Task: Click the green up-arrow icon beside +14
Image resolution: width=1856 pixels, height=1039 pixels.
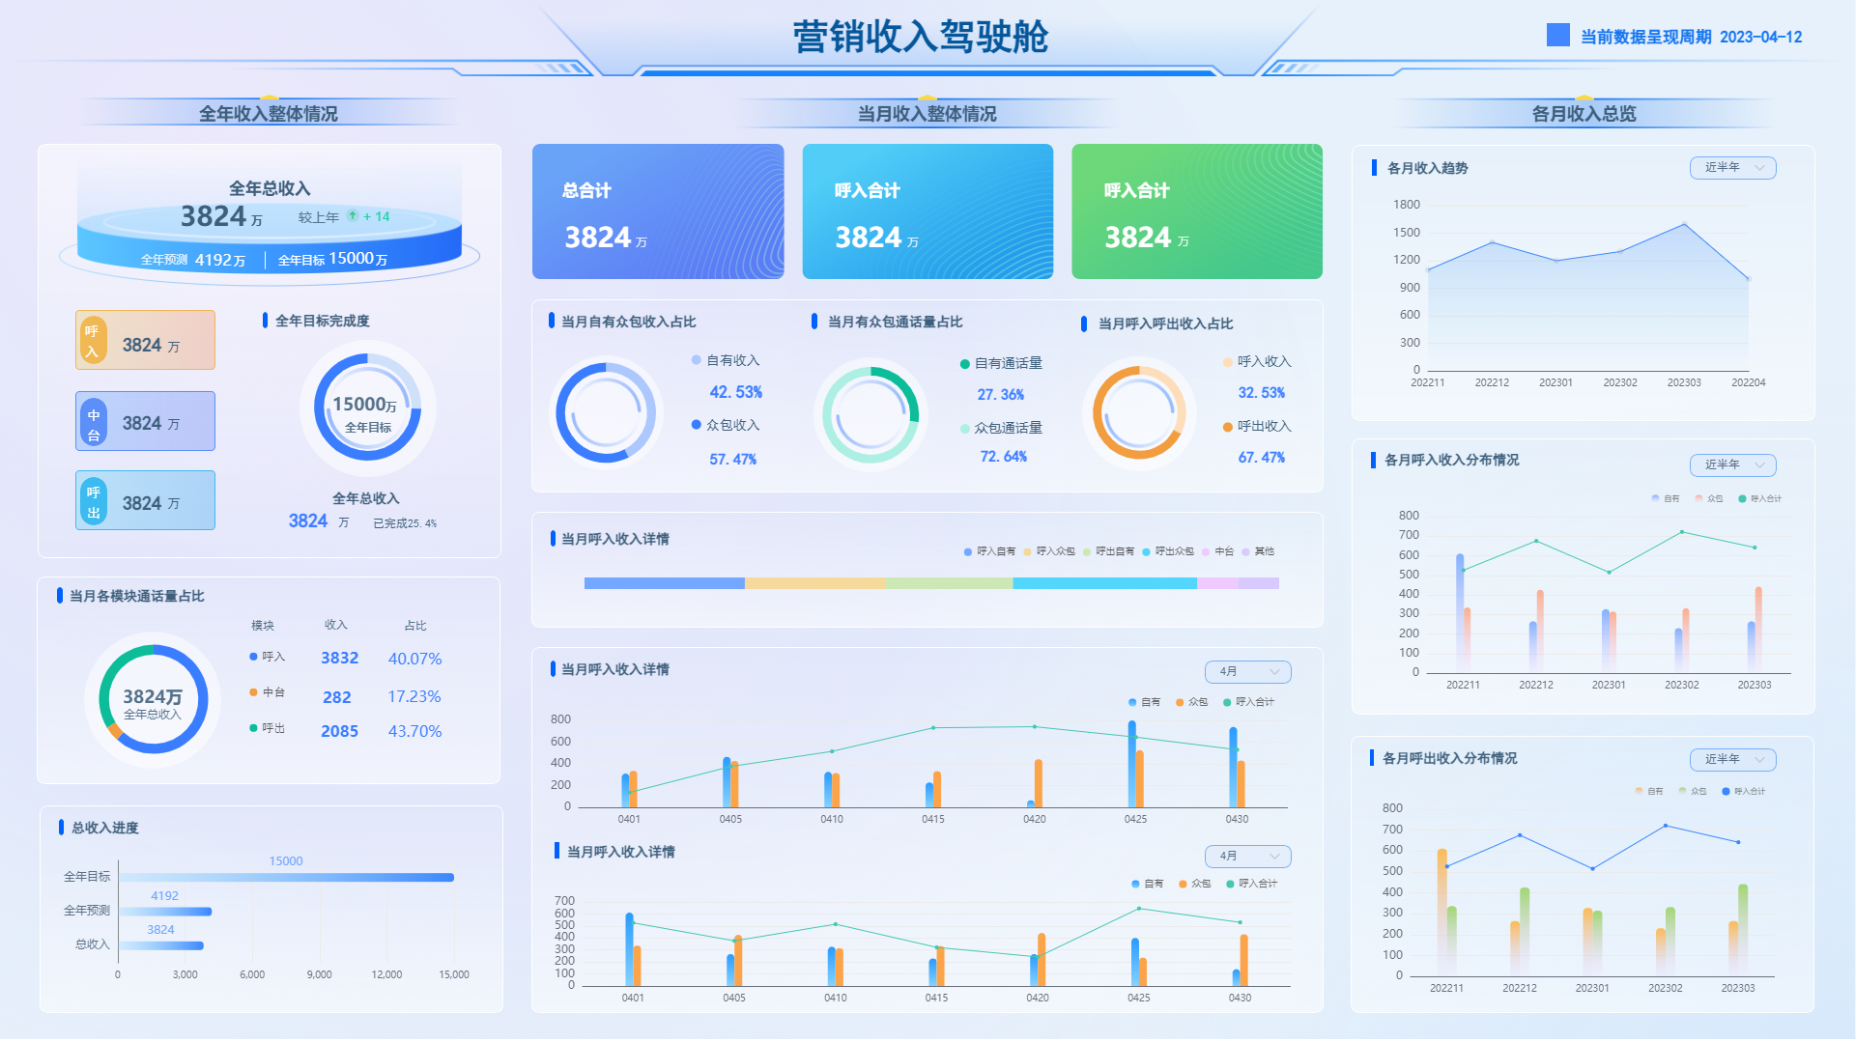Action: point(352,216)
